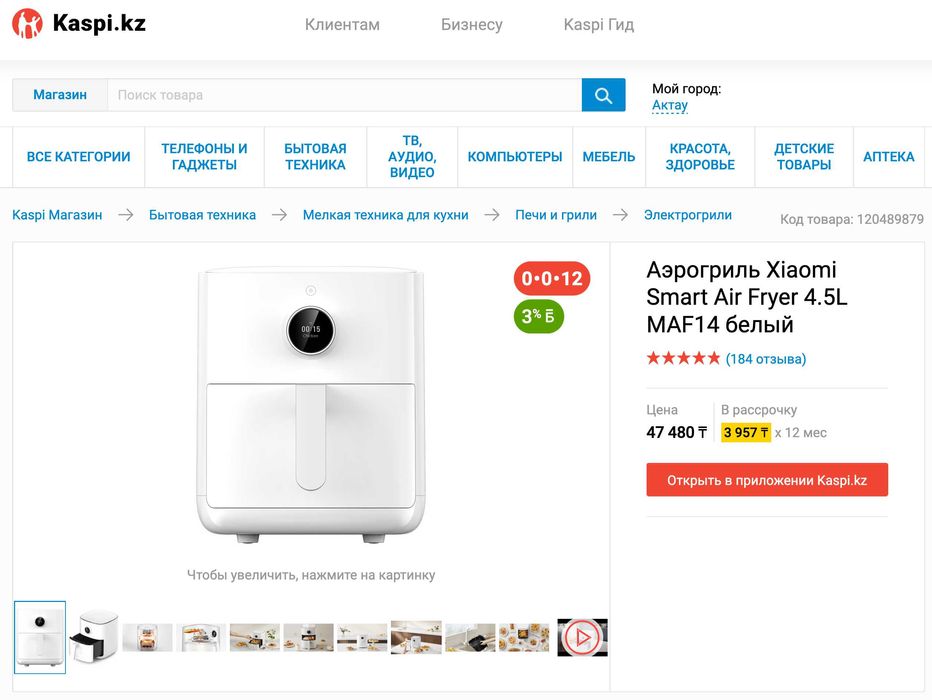Click Открыть в приложении Kaspi.kz button
Viewport: 932px width, 700px height.
(767, 480)
